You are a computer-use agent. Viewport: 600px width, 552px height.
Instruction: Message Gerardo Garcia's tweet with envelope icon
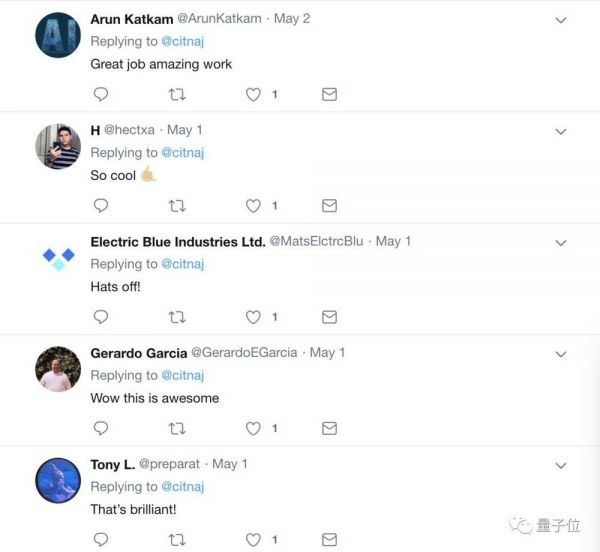(x=329, y=428)
